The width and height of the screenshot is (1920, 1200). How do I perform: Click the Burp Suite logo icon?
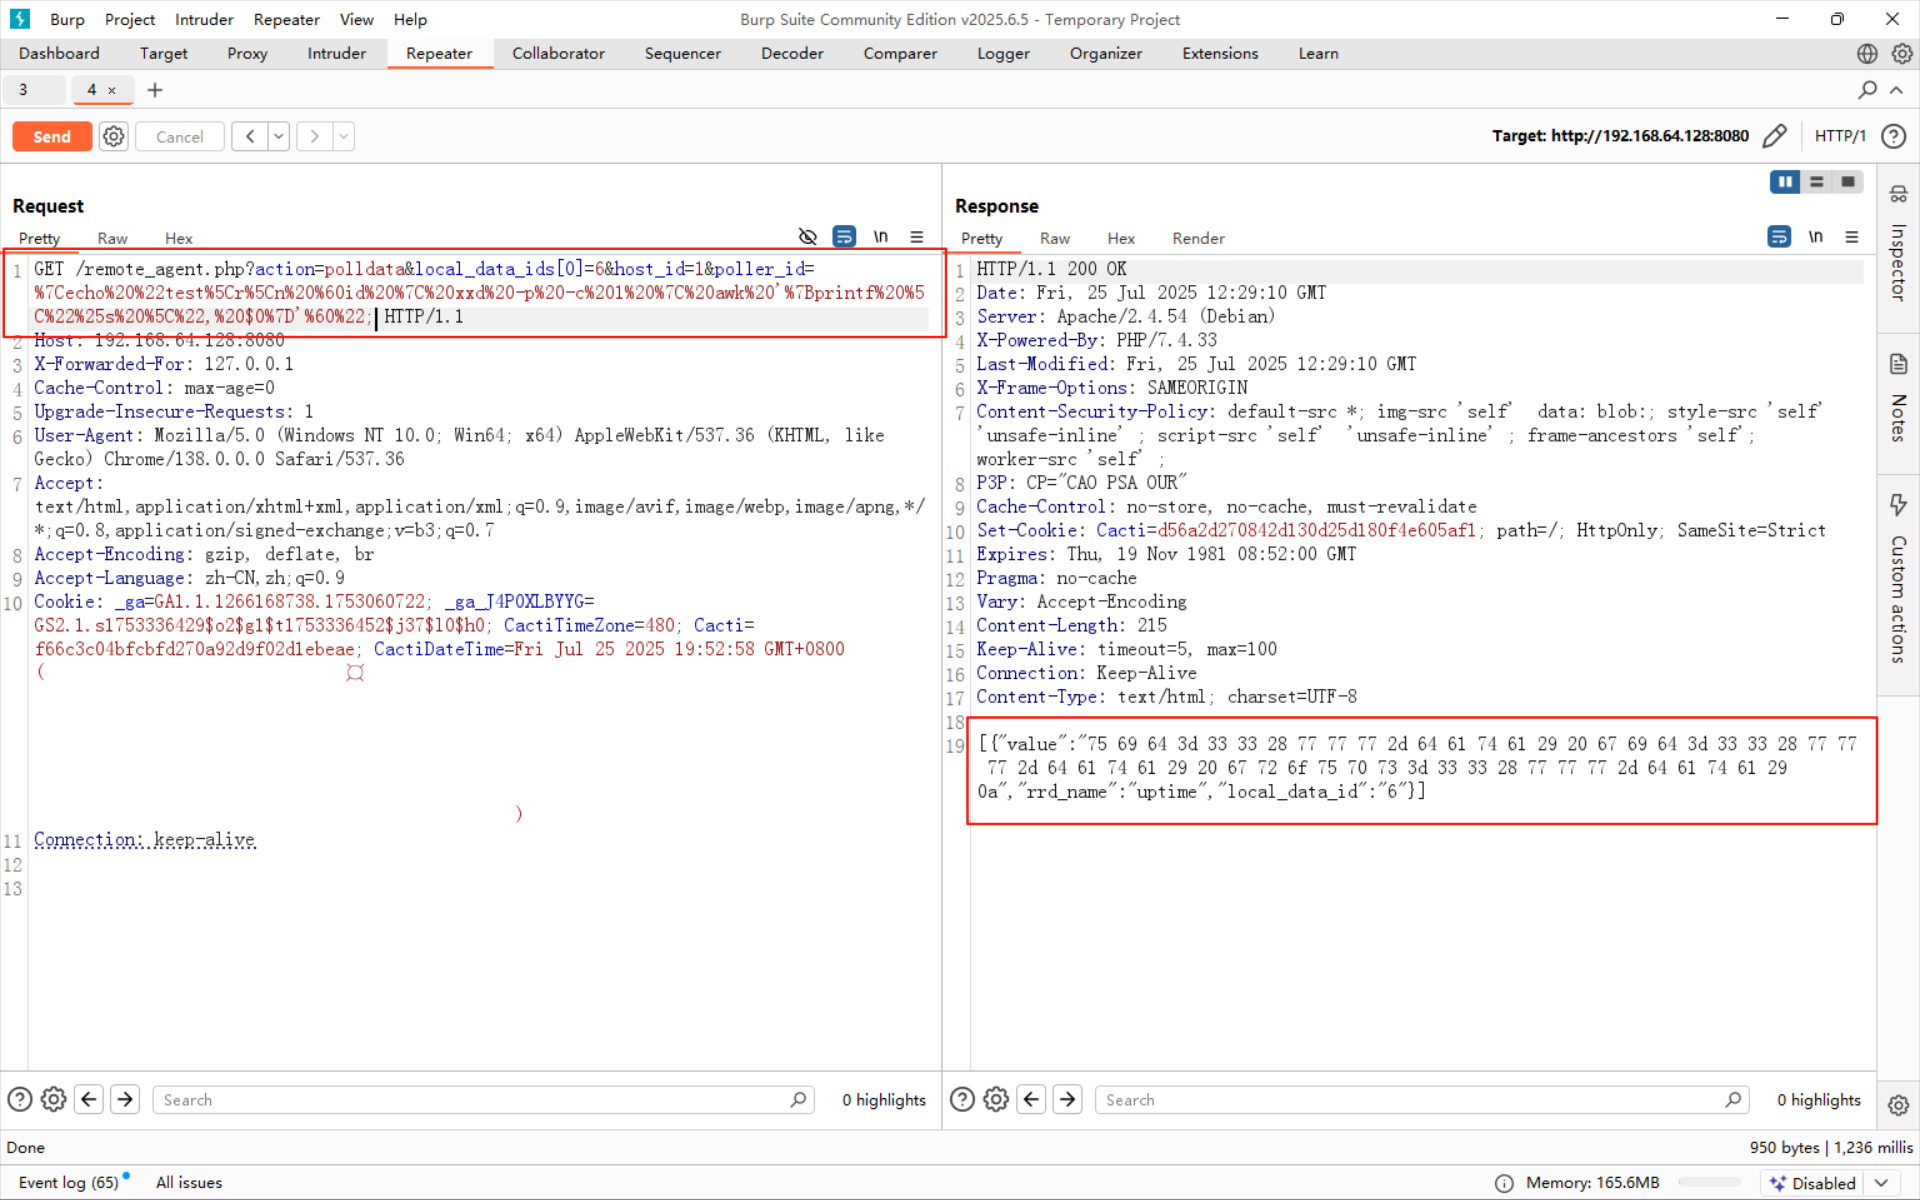click(20, 19)
